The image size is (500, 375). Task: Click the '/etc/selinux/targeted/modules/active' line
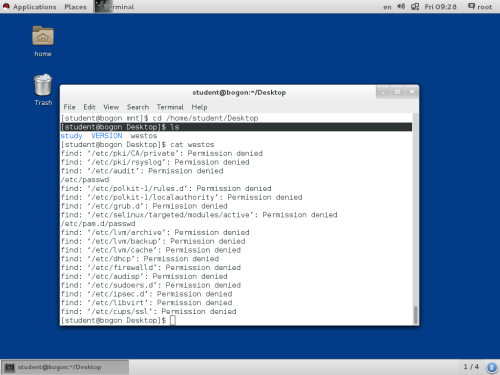click(x=199, y=215)
